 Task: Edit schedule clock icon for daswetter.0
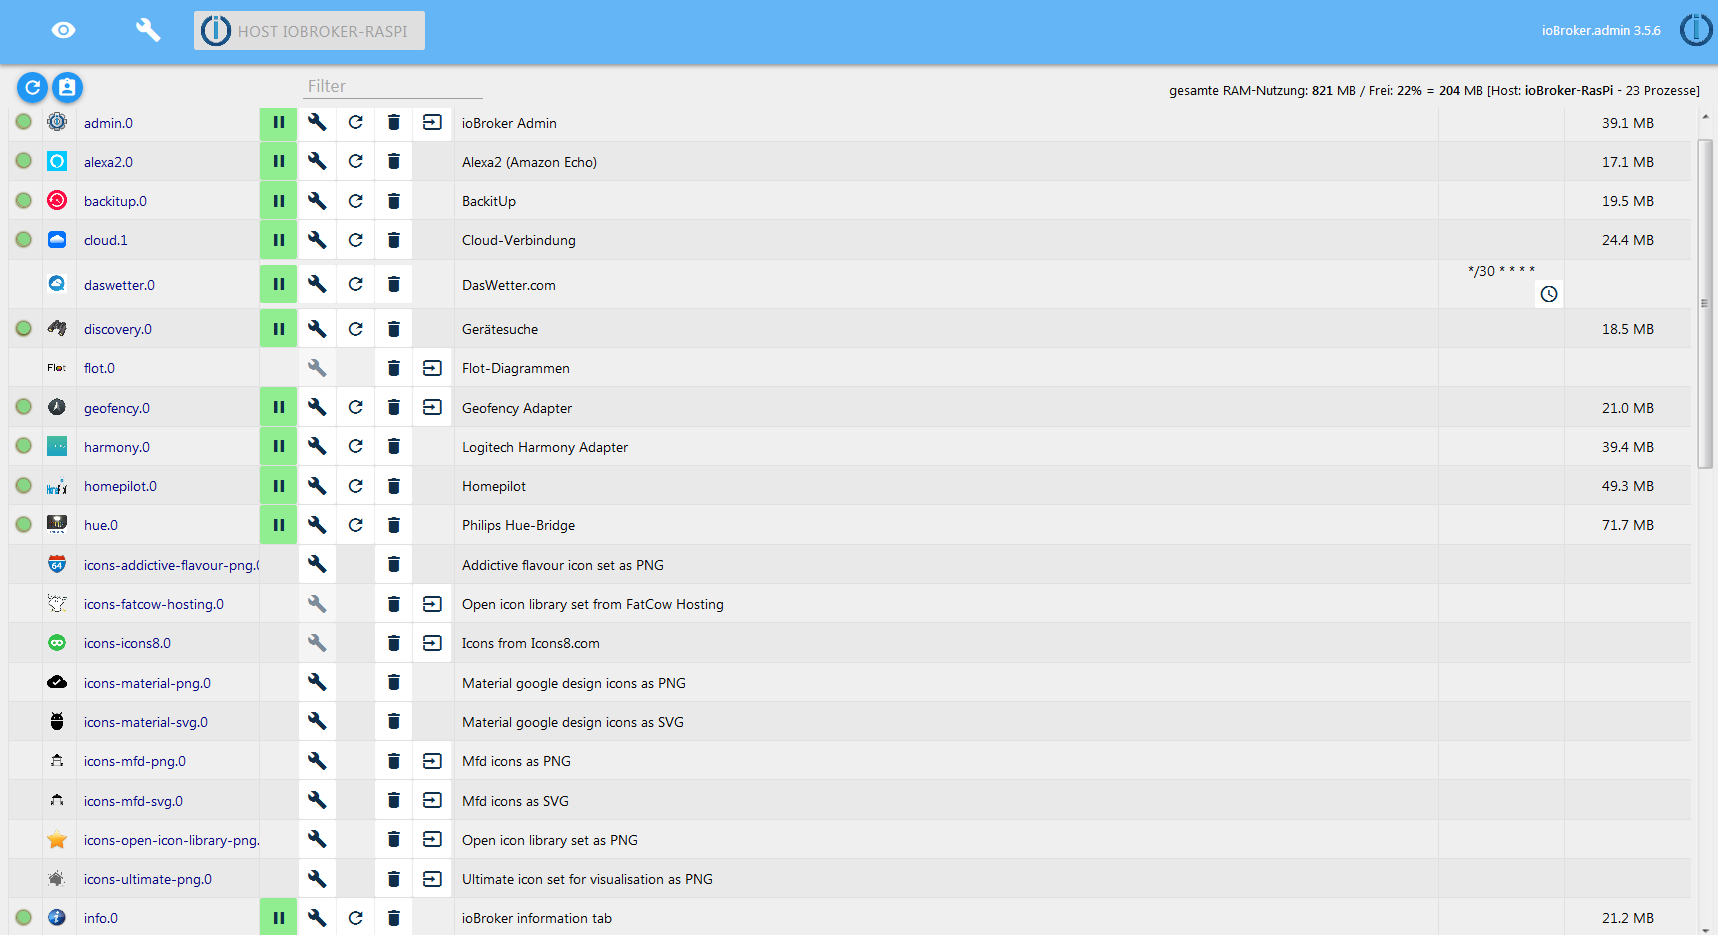point(1549,294)
